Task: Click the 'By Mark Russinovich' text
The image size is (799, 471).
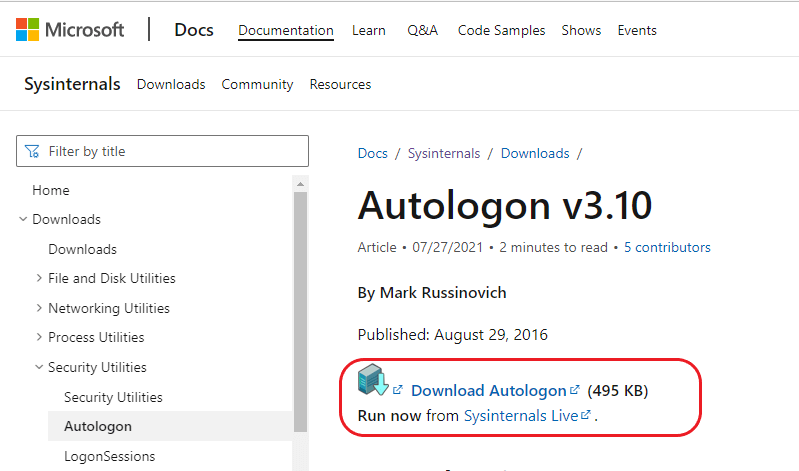Action: (x=432, y=293)
